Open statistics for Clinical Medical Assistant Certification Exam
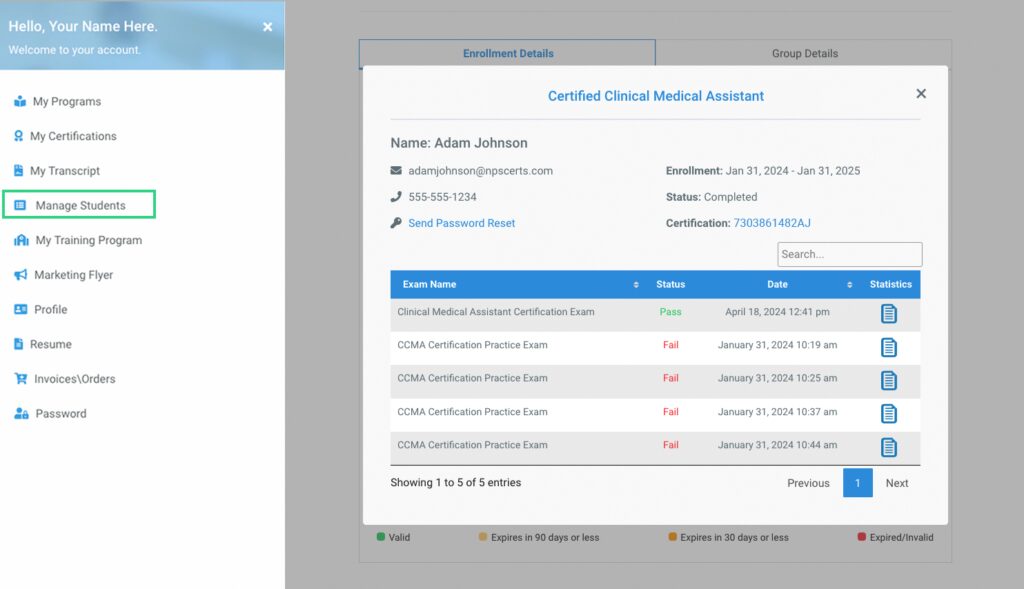1024x589 pixels. pos(888,314)
